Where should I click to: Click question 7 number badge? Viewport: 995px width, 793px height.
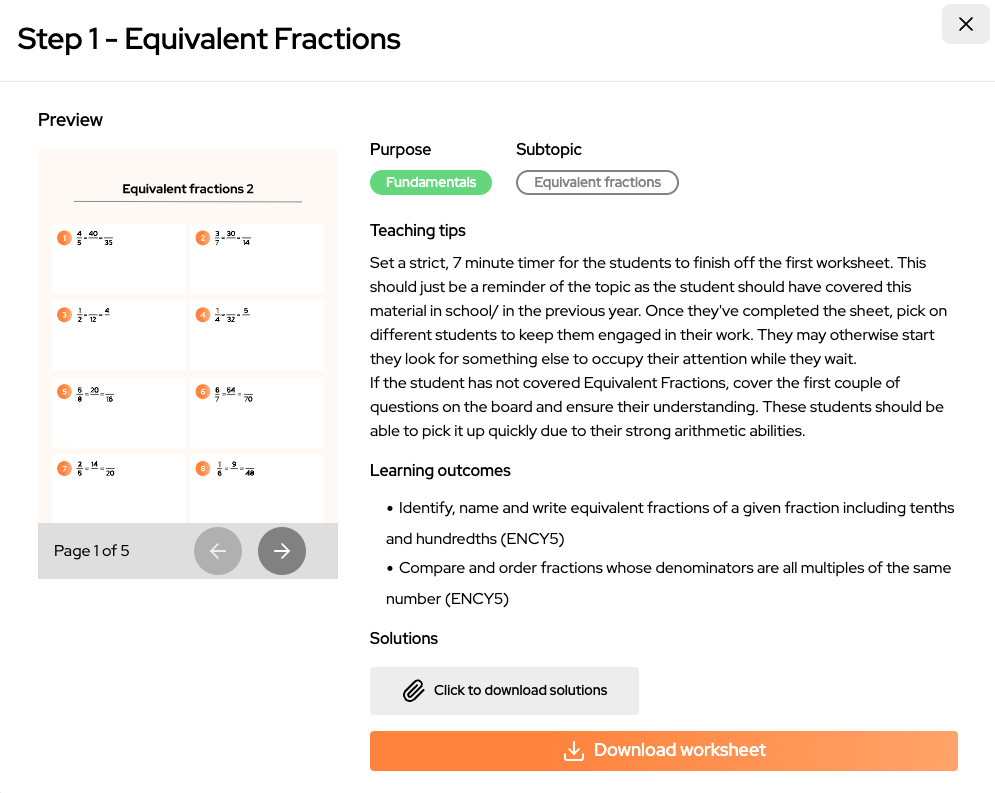[x=64, y=468]
